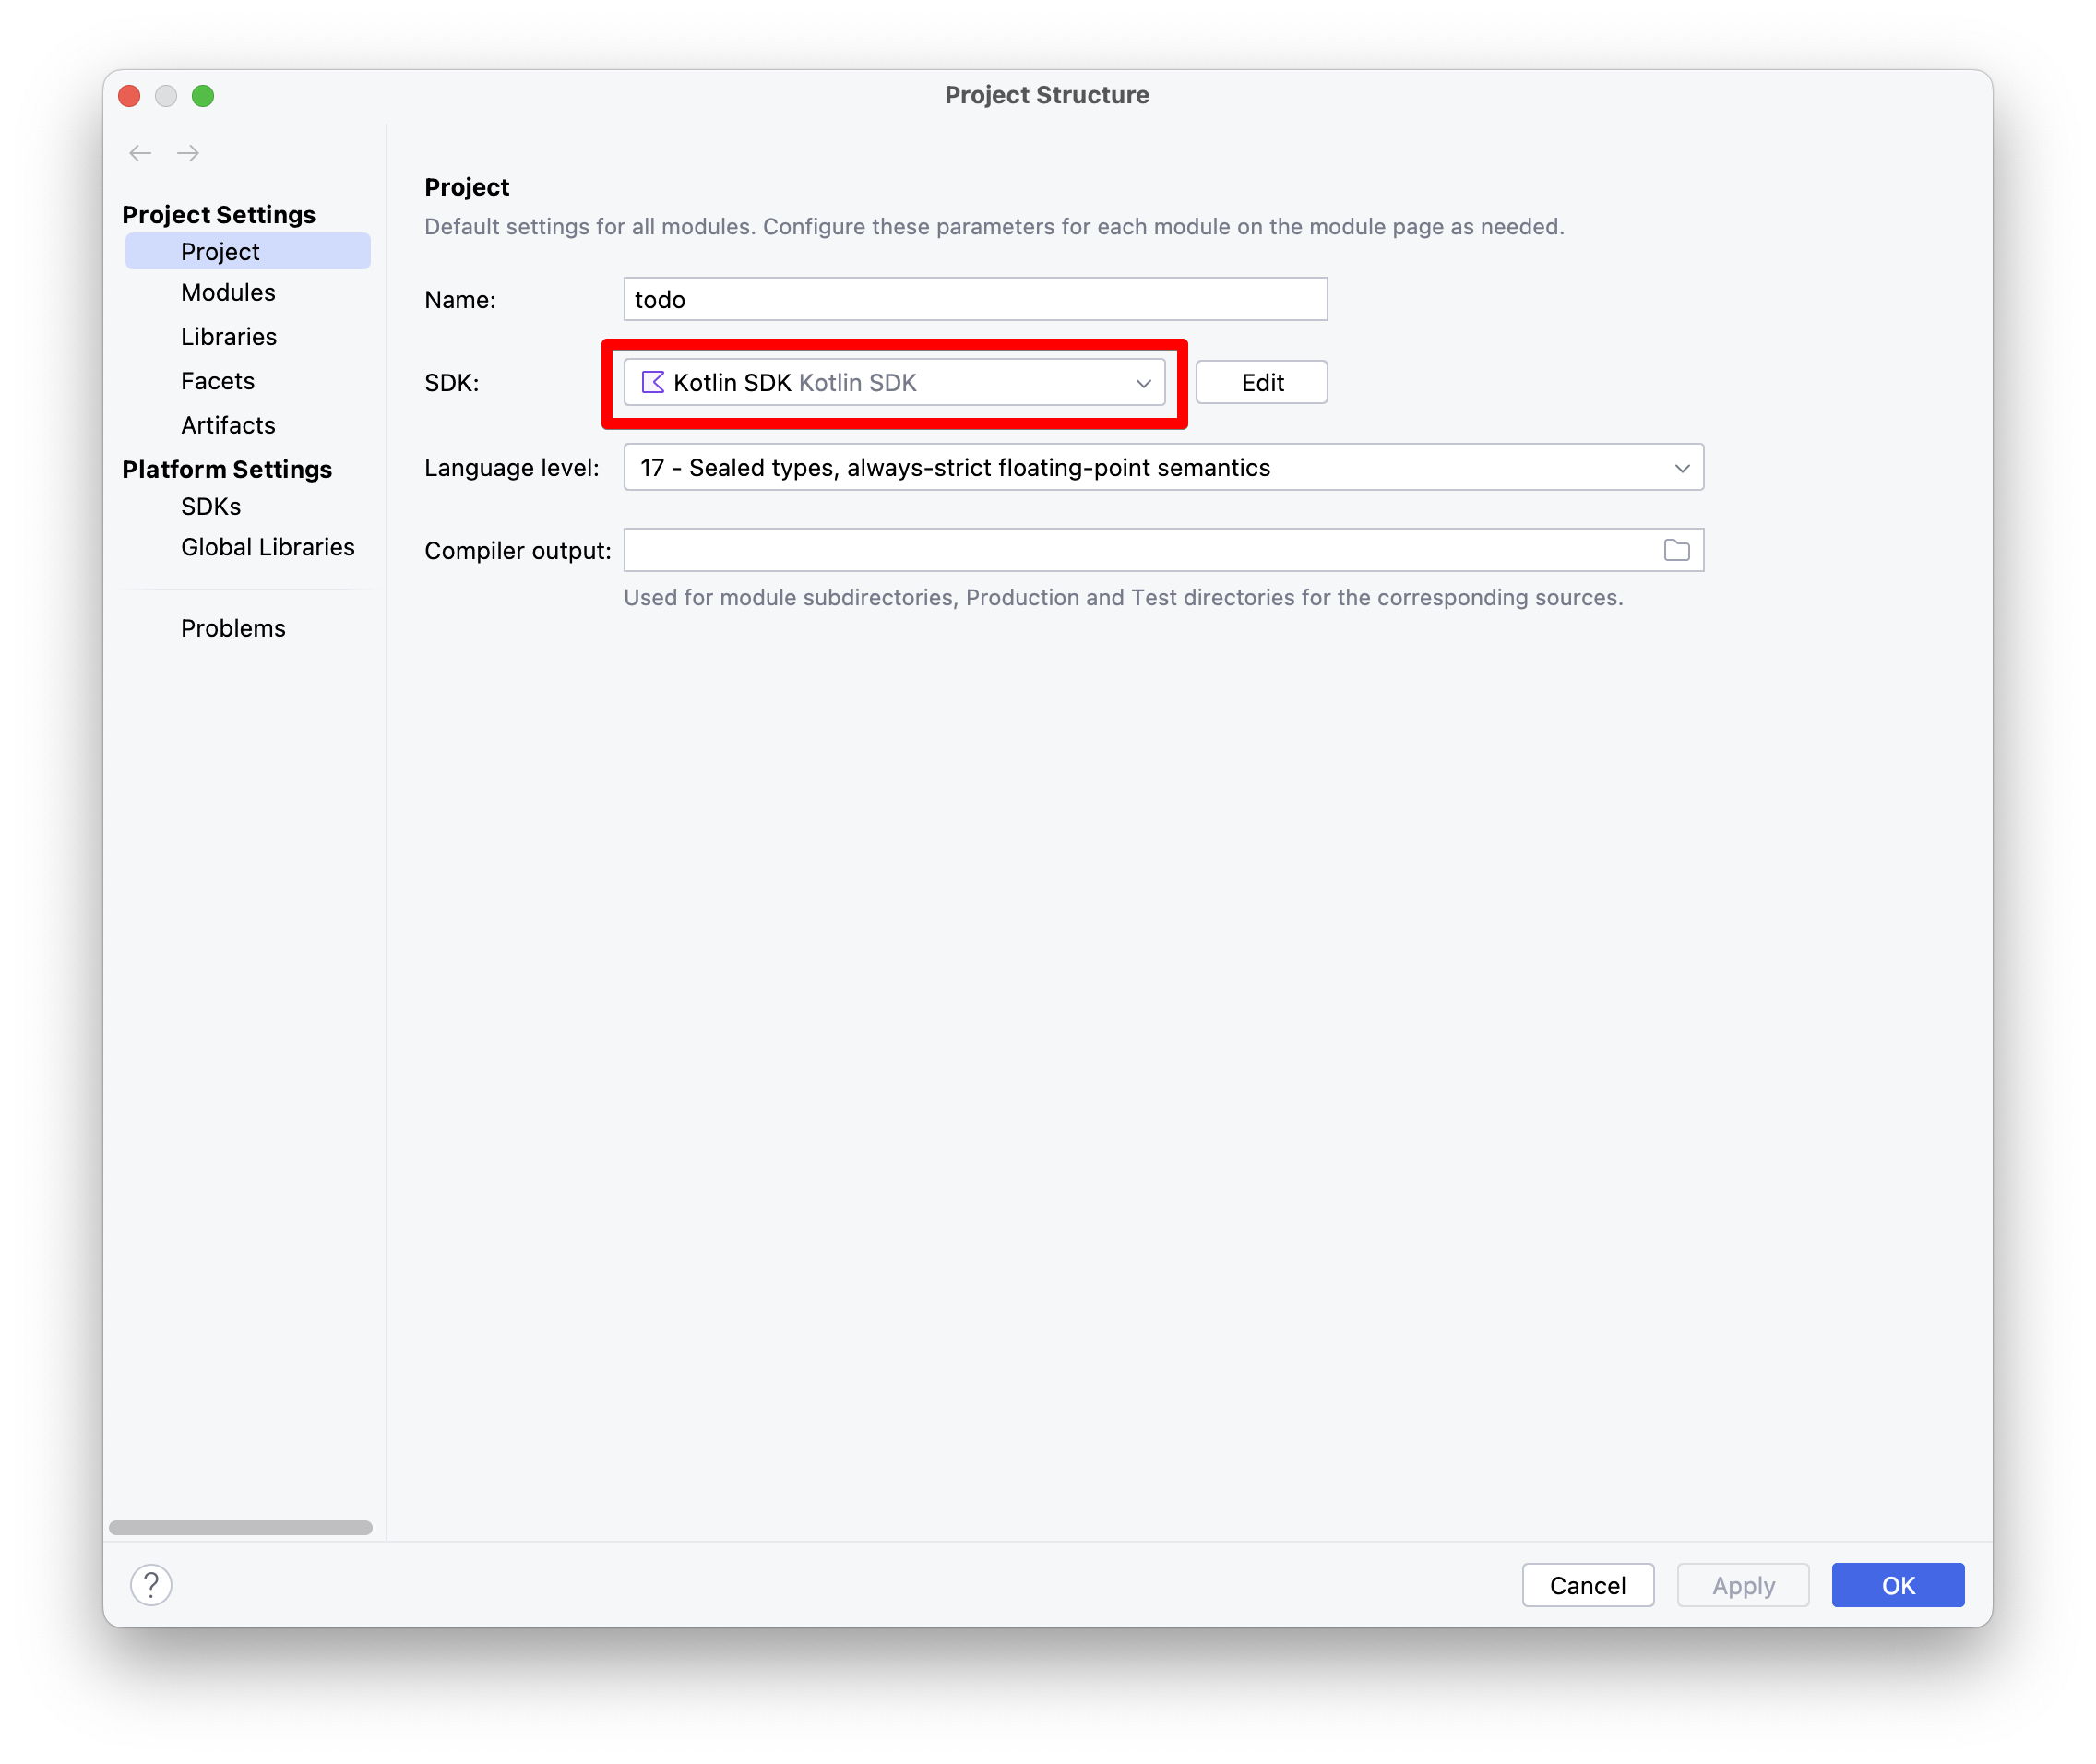Screen dimensions: 2096x1764
Task: Expand the SDK dropdown chevron
Action: click(x=1143, y=383)
